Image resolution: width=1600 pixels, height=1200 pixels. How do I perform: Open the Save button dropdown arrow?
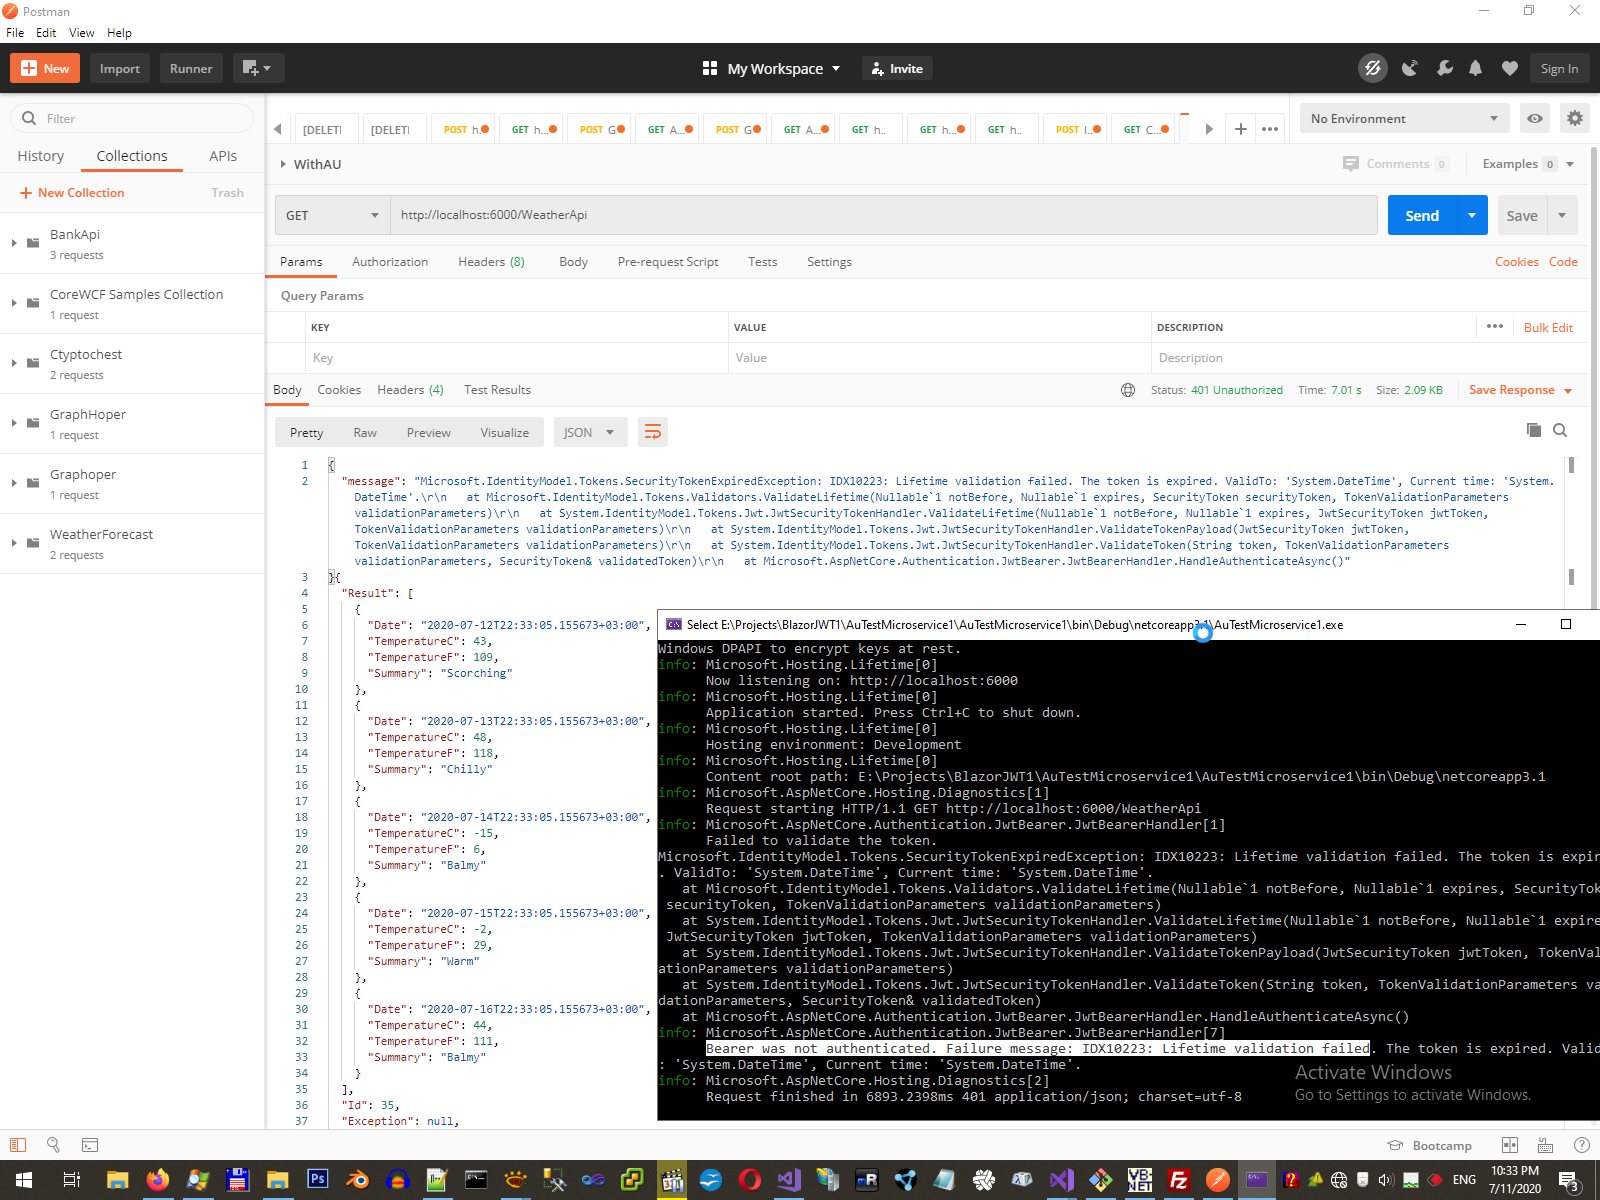pyautogui.click(x=1562, y=215)
